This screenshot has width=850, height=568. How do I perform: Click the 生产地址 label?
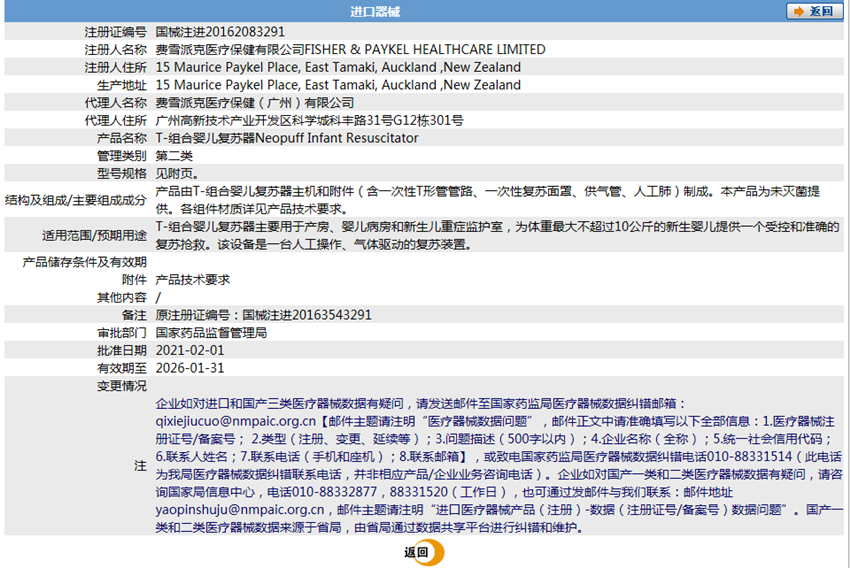[x=122, y=85]
